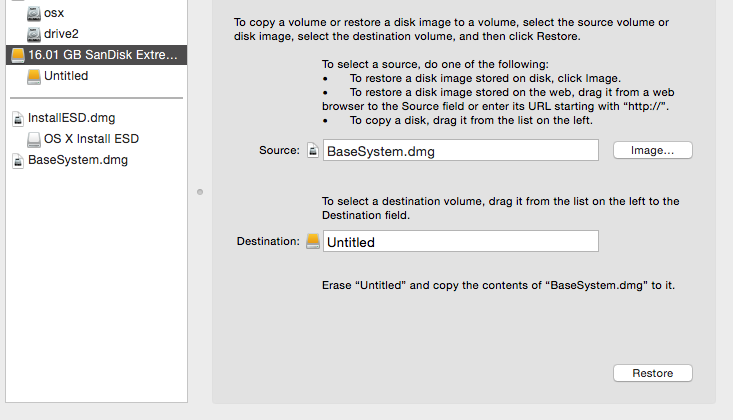Click the drive2 volume hard drive icon

34,34
